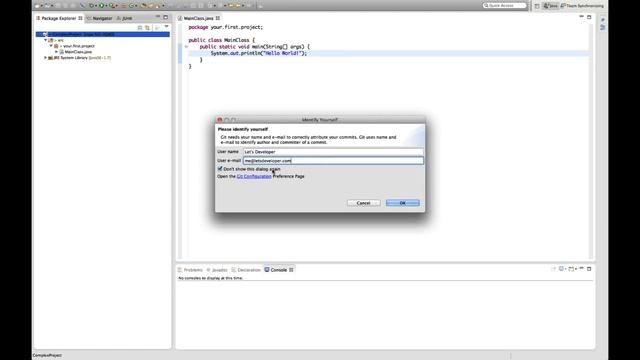Click the User e-mail input field
This screenshot has height=360, width=640.
click(x=333, y=161)
